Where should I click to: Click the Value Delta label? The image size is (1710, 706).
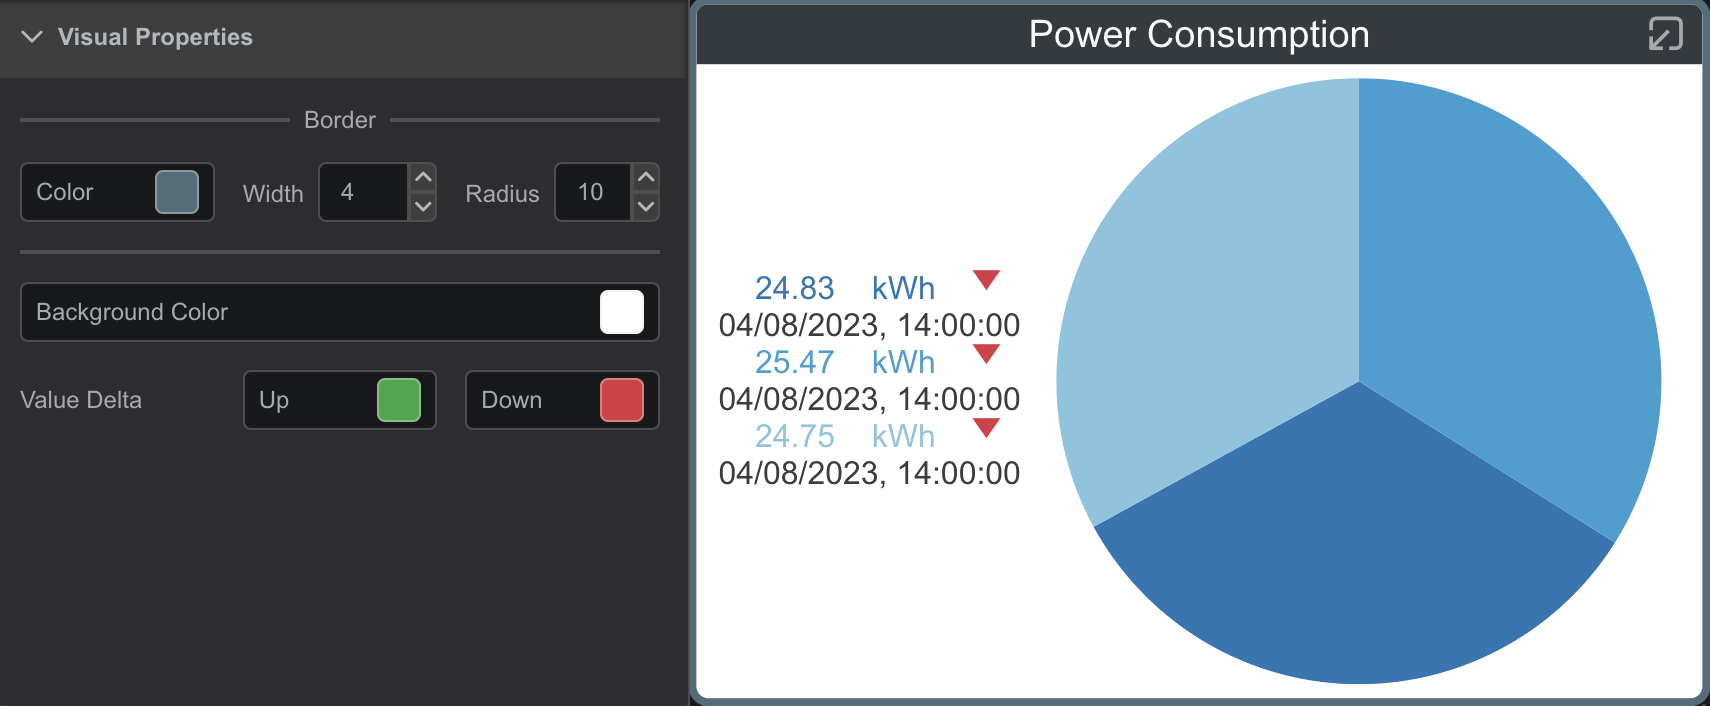point(81,400)
